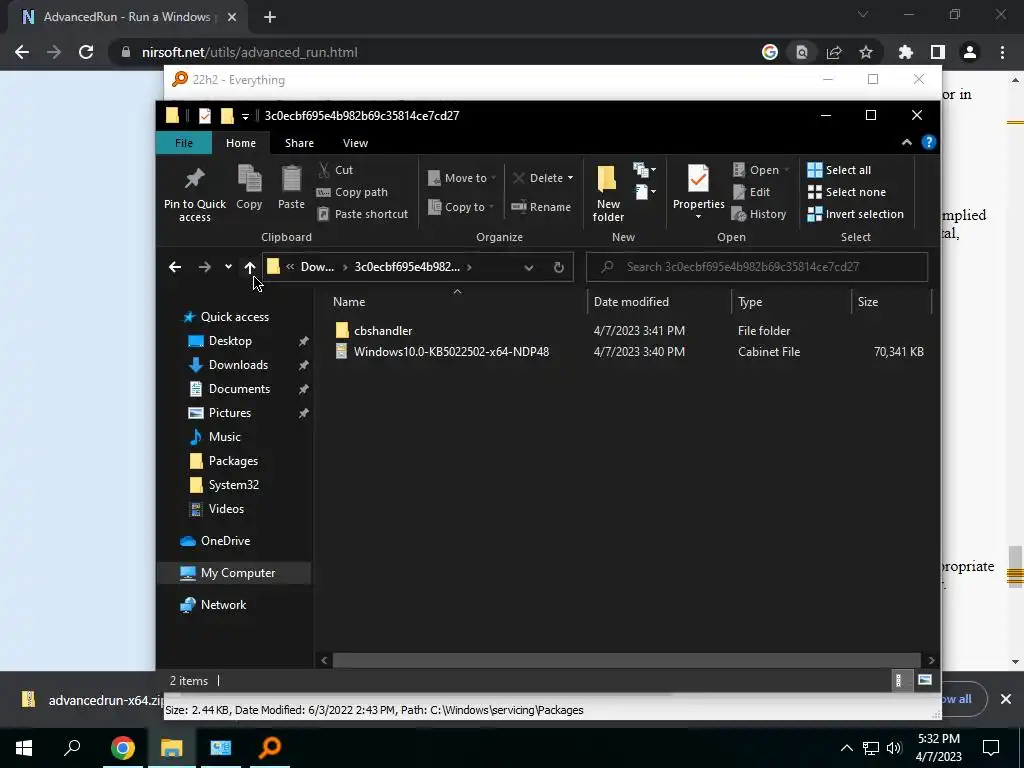Expand the Properties dropdown arrow
This screenshot has height=768, width=1024.
tap(698, 217)
